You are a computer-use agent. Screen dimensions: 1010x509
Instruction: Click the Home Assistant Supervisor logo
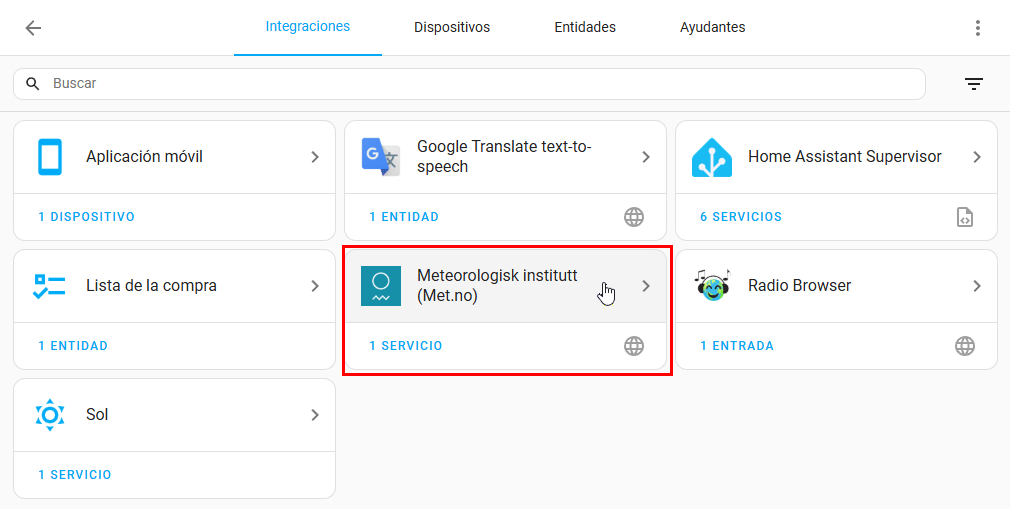(712, 157)
